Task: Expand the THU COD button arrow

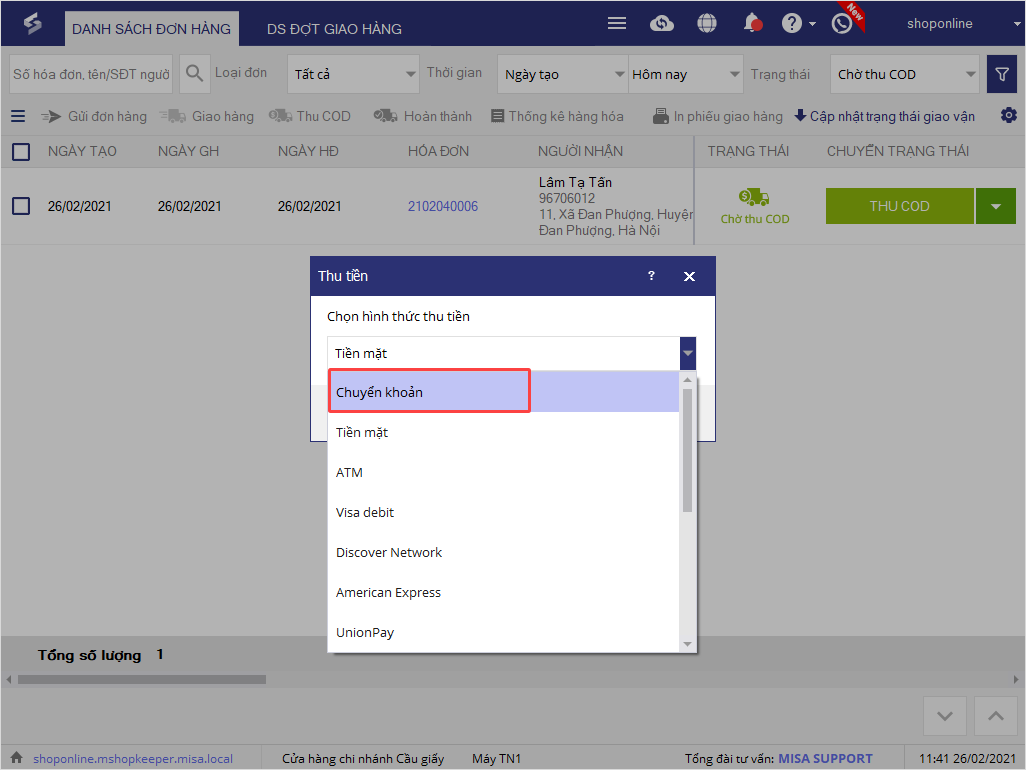Action: coord(995,206)
